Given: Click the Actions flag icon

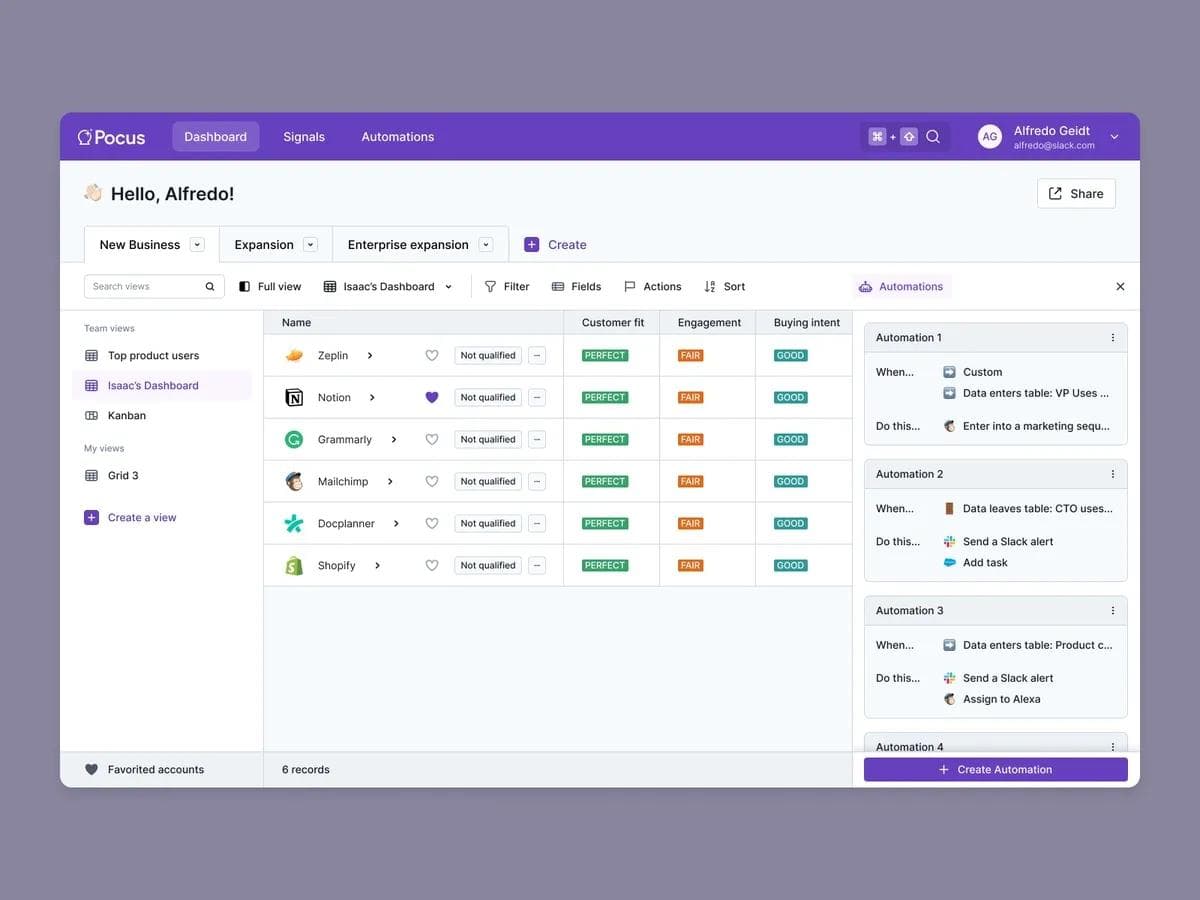Looking at the screenshot, I should point(630,287).
